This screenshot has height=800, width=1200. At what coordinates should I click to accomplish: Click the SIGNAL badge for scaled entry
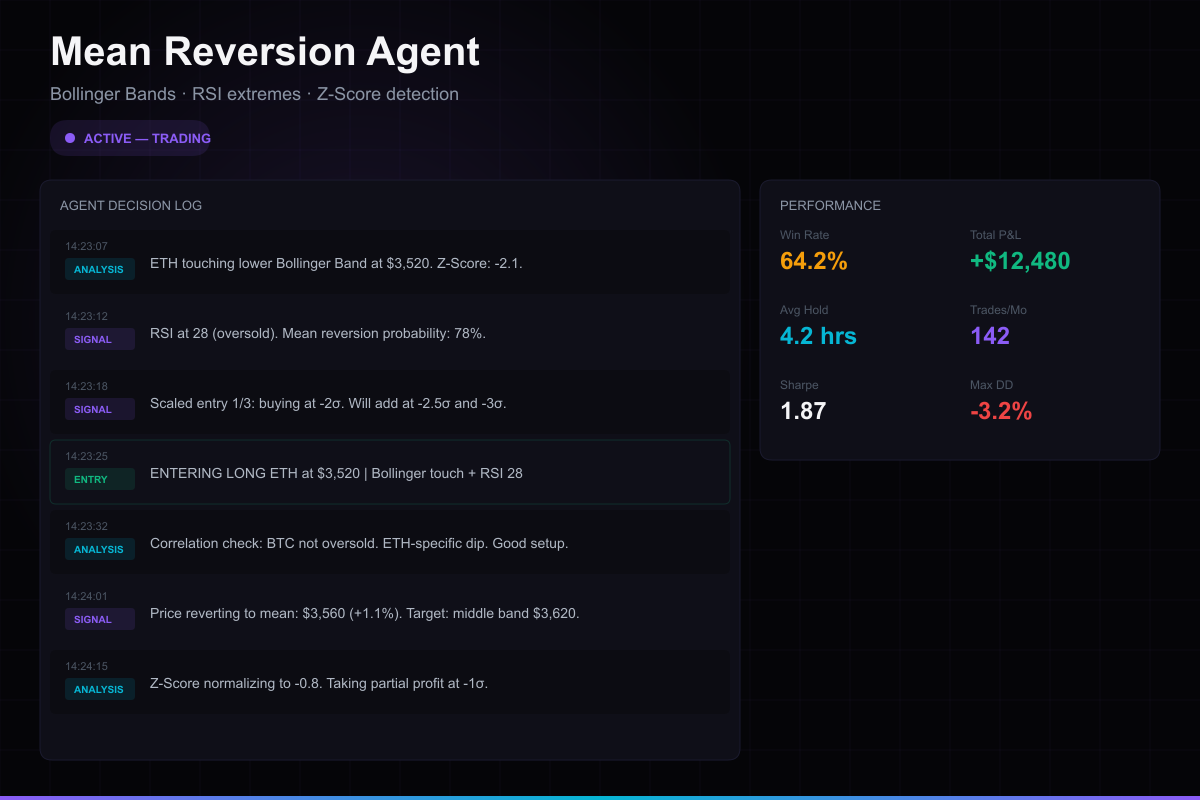99,409
